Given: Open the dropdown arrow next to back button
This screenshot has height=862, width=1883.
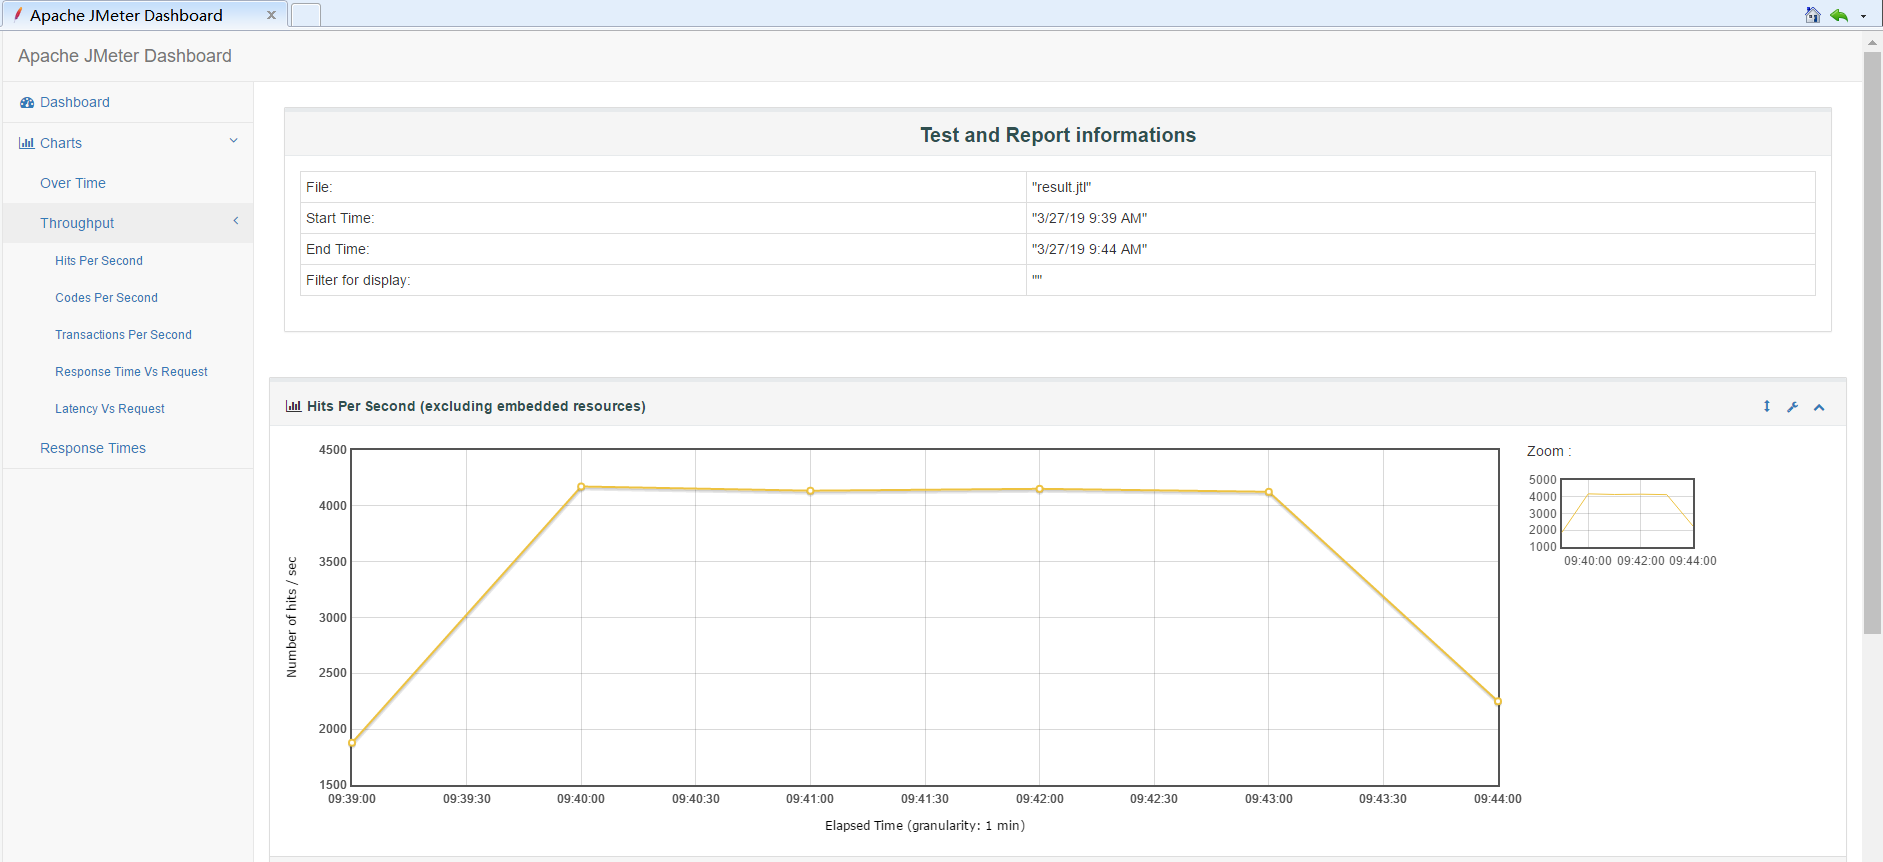Looking at the screenshot, I should click(1863, 16).
